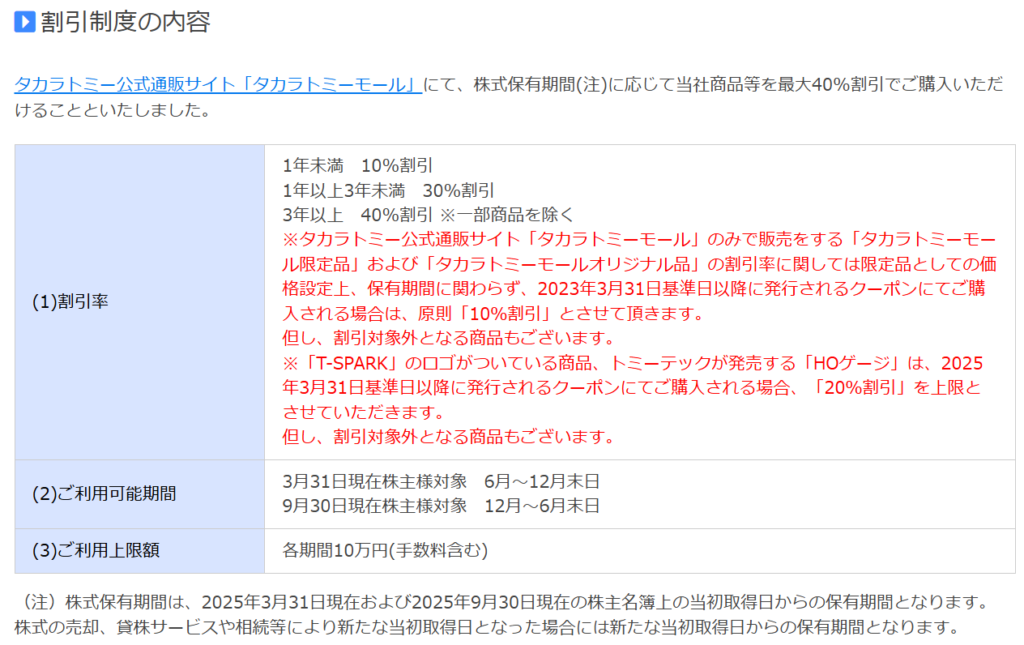Click the 1年以上3年未満 30%割引 line

click(389, 190)
